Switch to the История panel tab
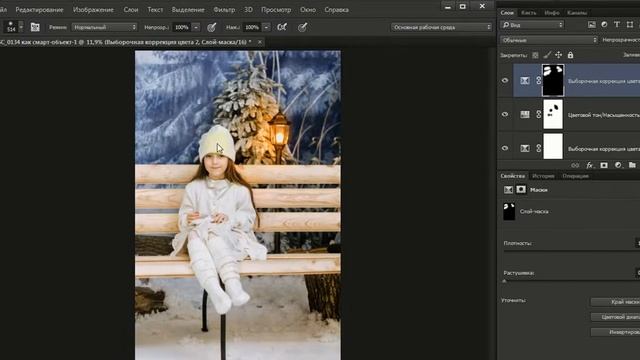This screenshot has width=640, height=360. point(543,176)
